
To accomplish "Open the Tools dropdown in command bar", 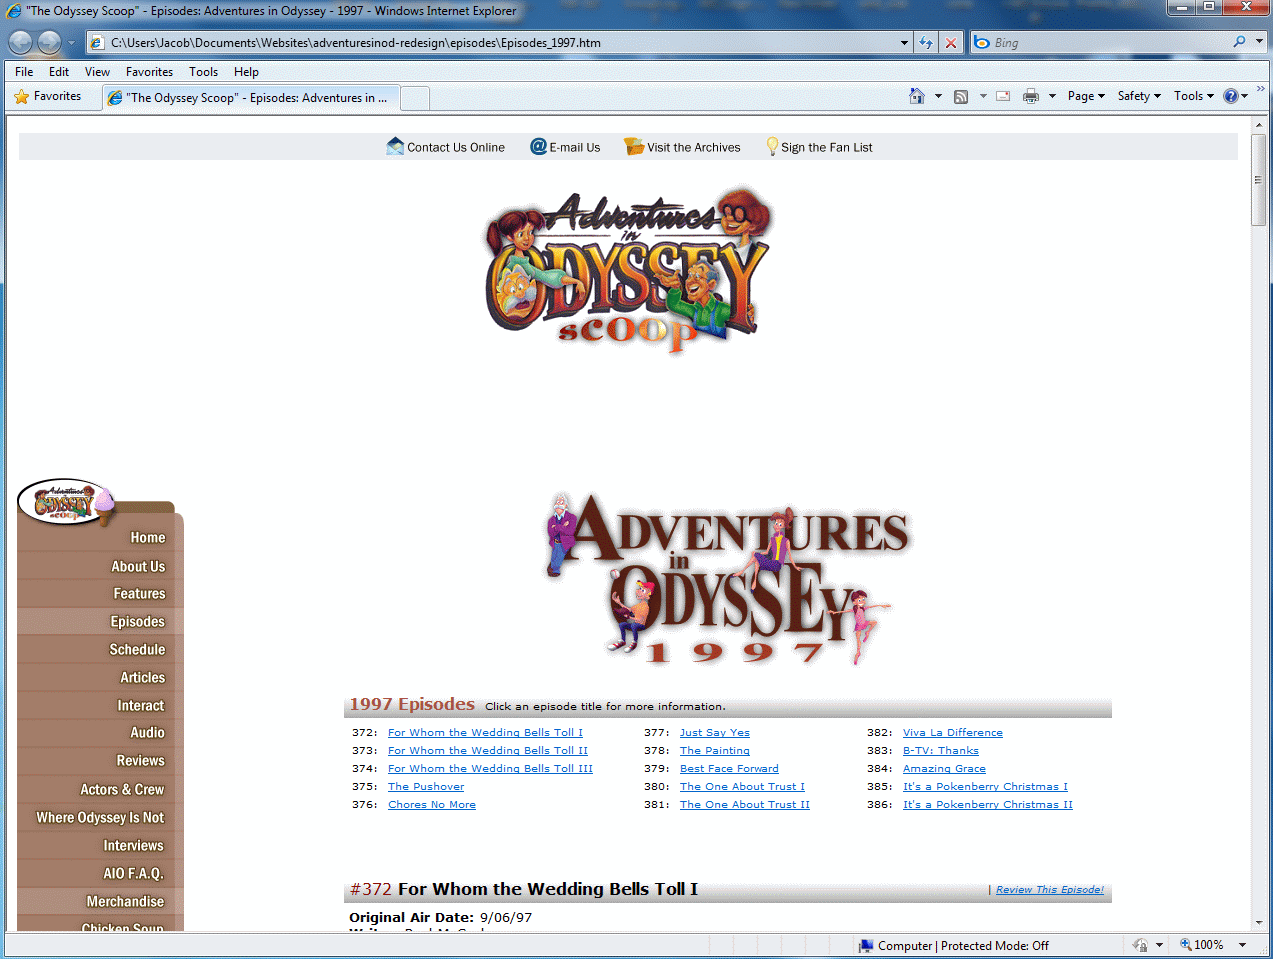I will (x=1194, y=96).
